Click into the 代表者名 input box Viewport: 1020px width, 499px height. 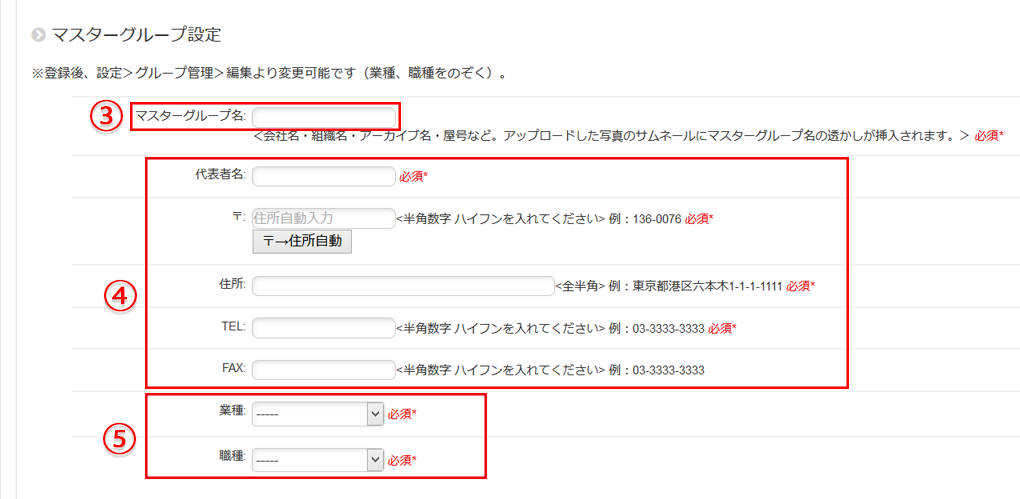tap(324, 177)
